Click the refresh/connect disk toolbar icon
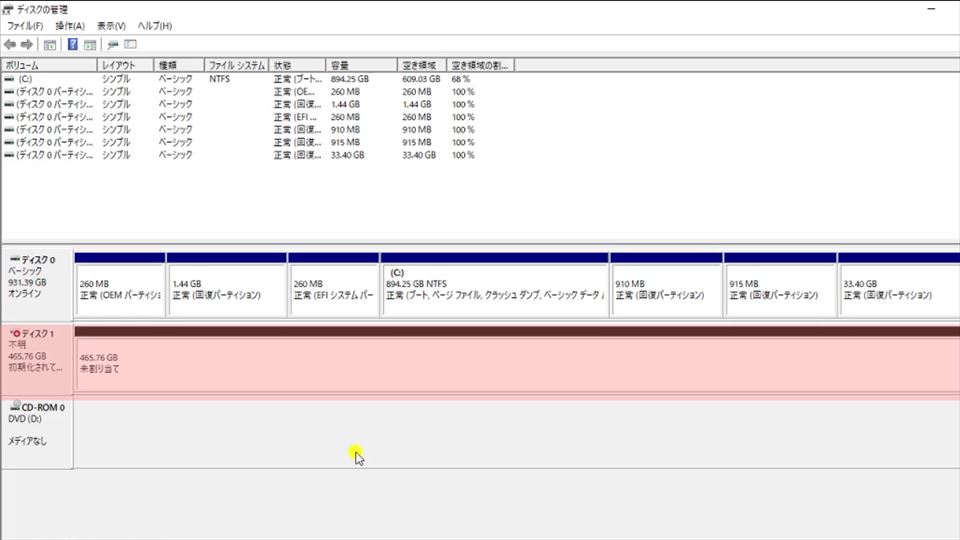 [113, 45]
